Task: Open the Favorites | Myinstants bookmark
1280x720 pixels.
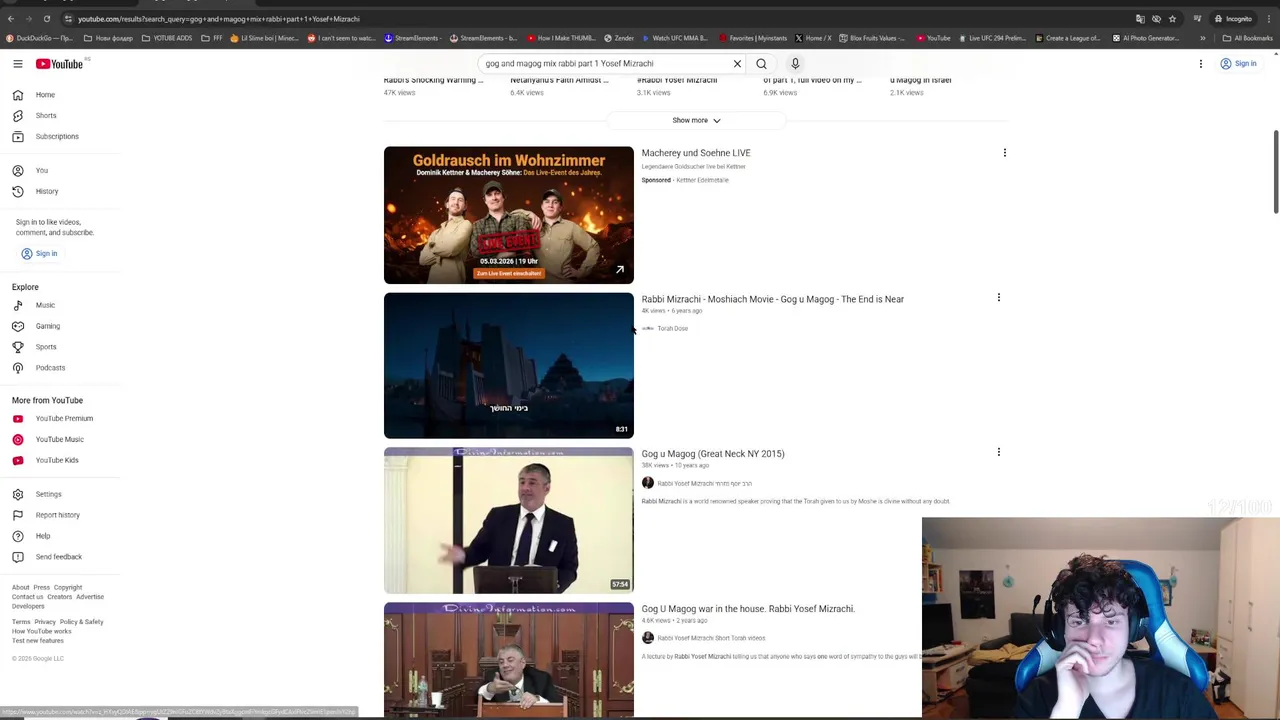Action: 752,38
